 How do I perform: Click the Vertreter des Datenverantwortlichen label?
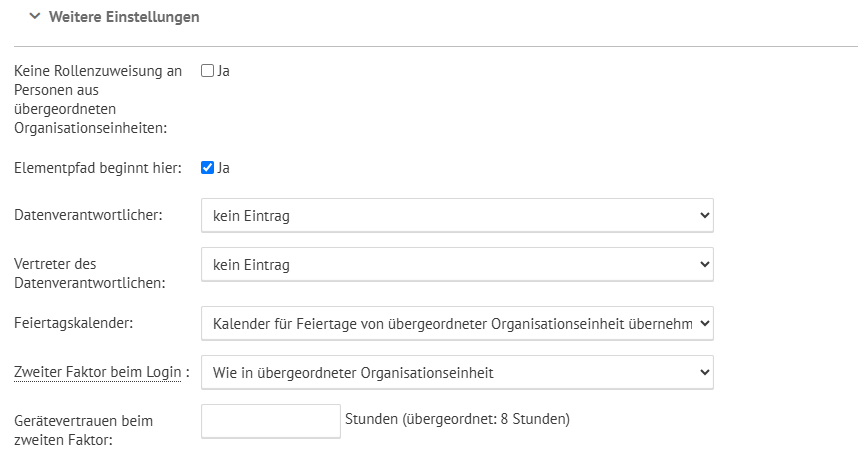click(90, 273)
